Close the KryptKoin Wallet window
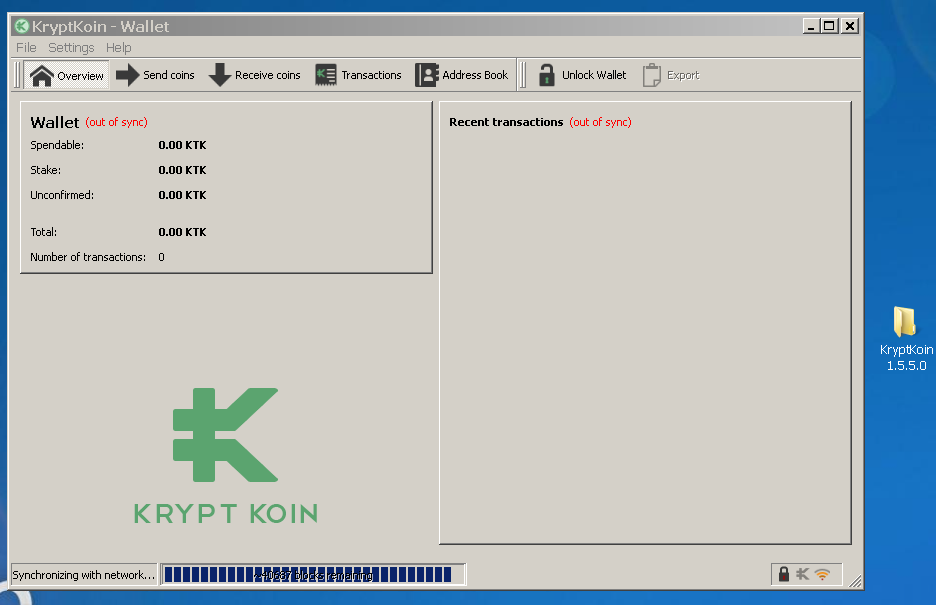936x605 pixels. click(850, 26)
